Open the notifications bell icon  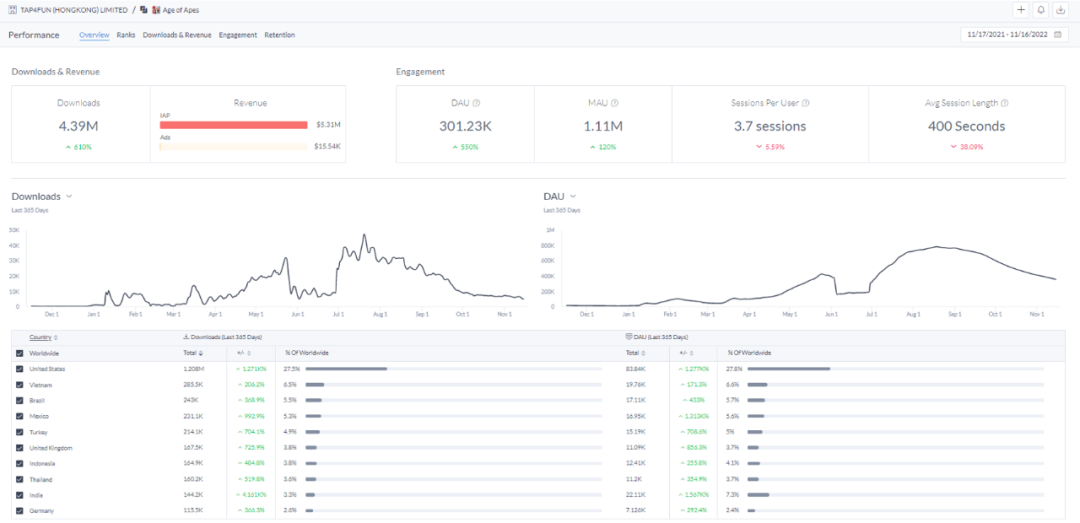click(1041, 10)
